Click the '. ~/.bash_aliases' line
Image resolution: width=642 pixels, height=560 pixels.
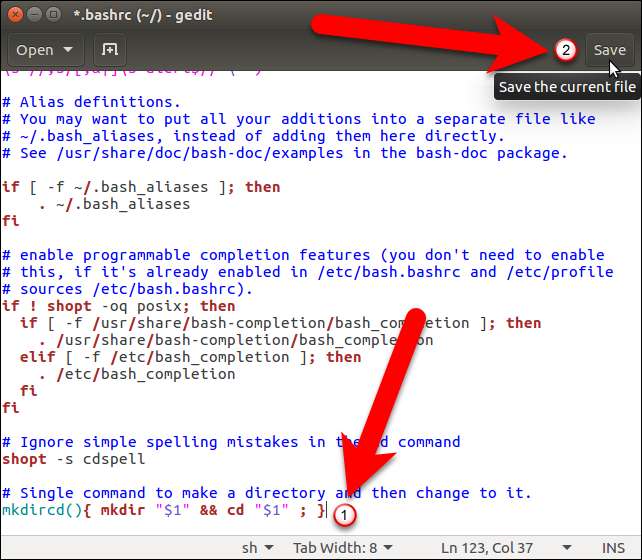pyautogui.click(x=114, y=204)
